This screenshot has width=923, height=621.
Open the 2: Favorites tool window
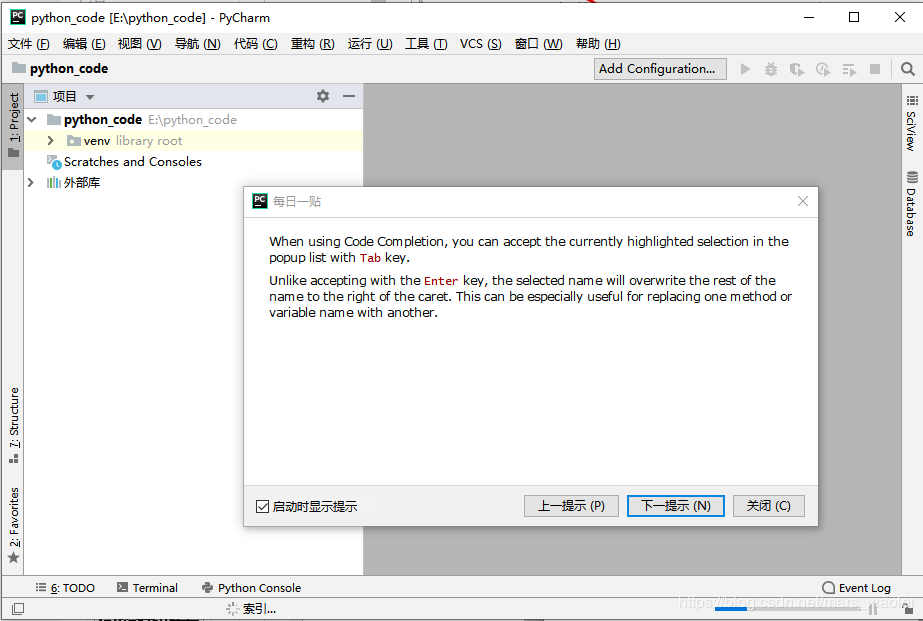[14, 524]
